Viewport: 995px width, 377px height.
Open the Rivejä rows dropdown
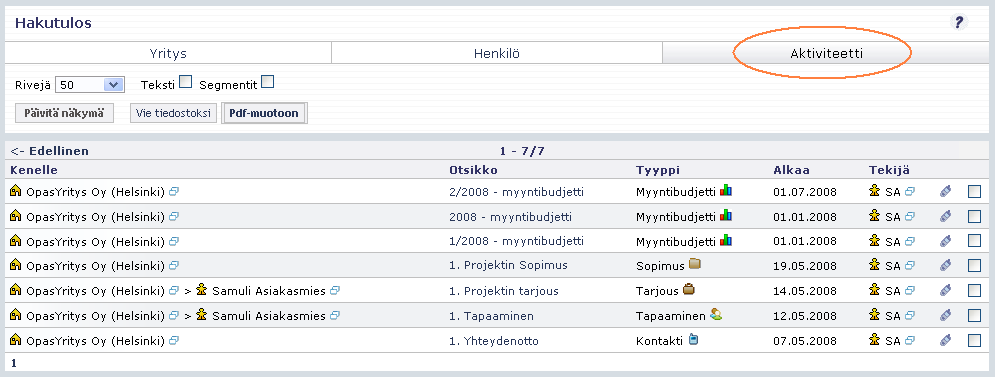[89, 84]
